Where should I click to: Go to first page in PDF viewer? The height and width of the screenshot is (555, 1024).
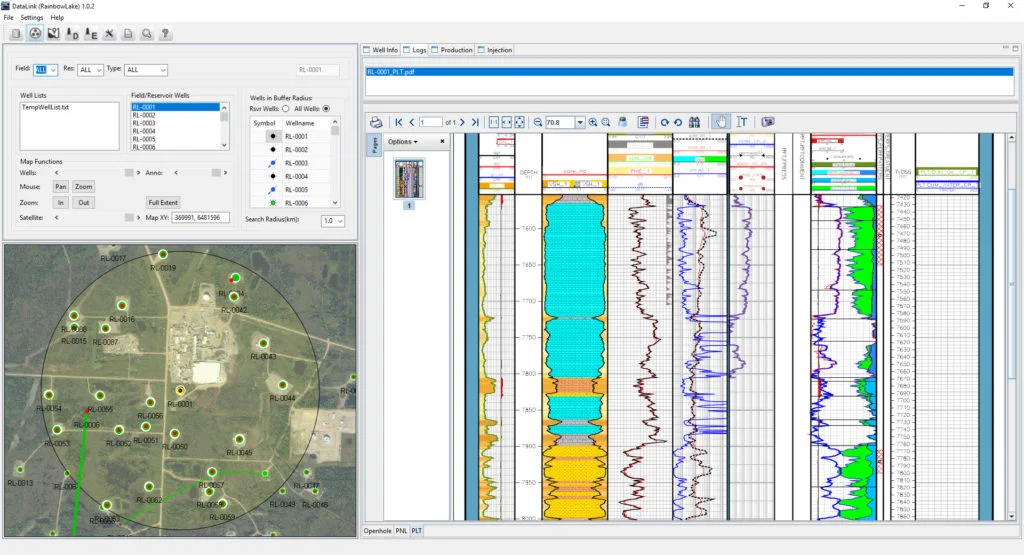pyautogui.click(x=399, y=122)
